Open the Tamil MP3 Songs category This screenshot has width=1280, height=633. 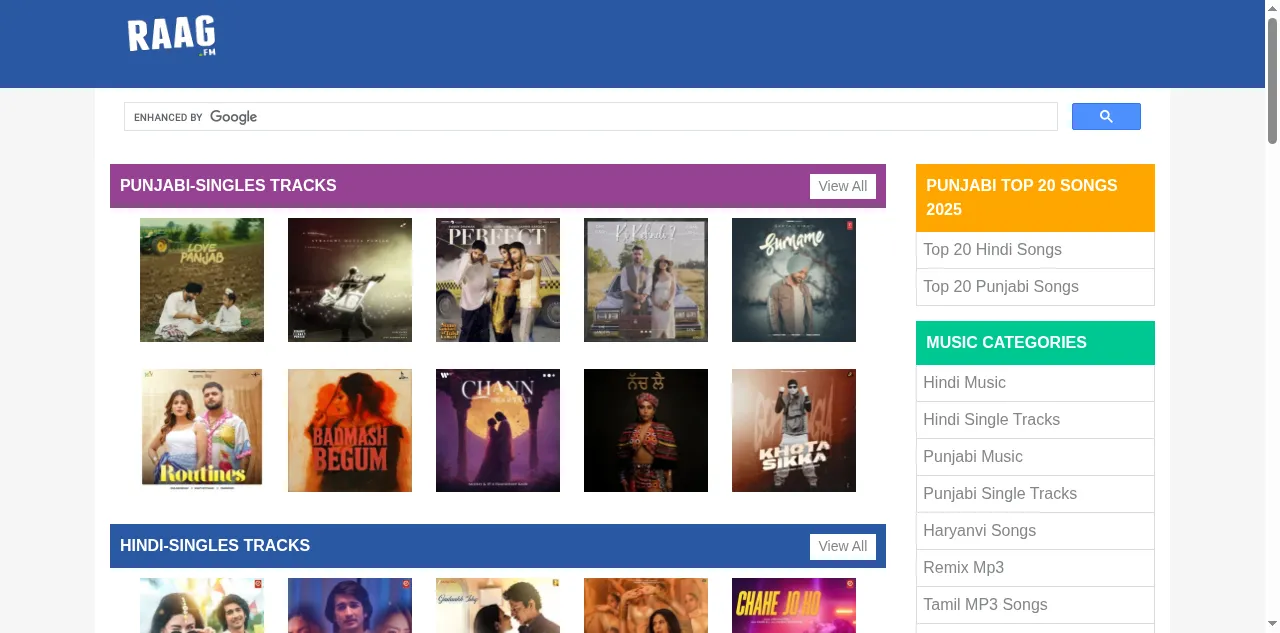click(985, 605)
